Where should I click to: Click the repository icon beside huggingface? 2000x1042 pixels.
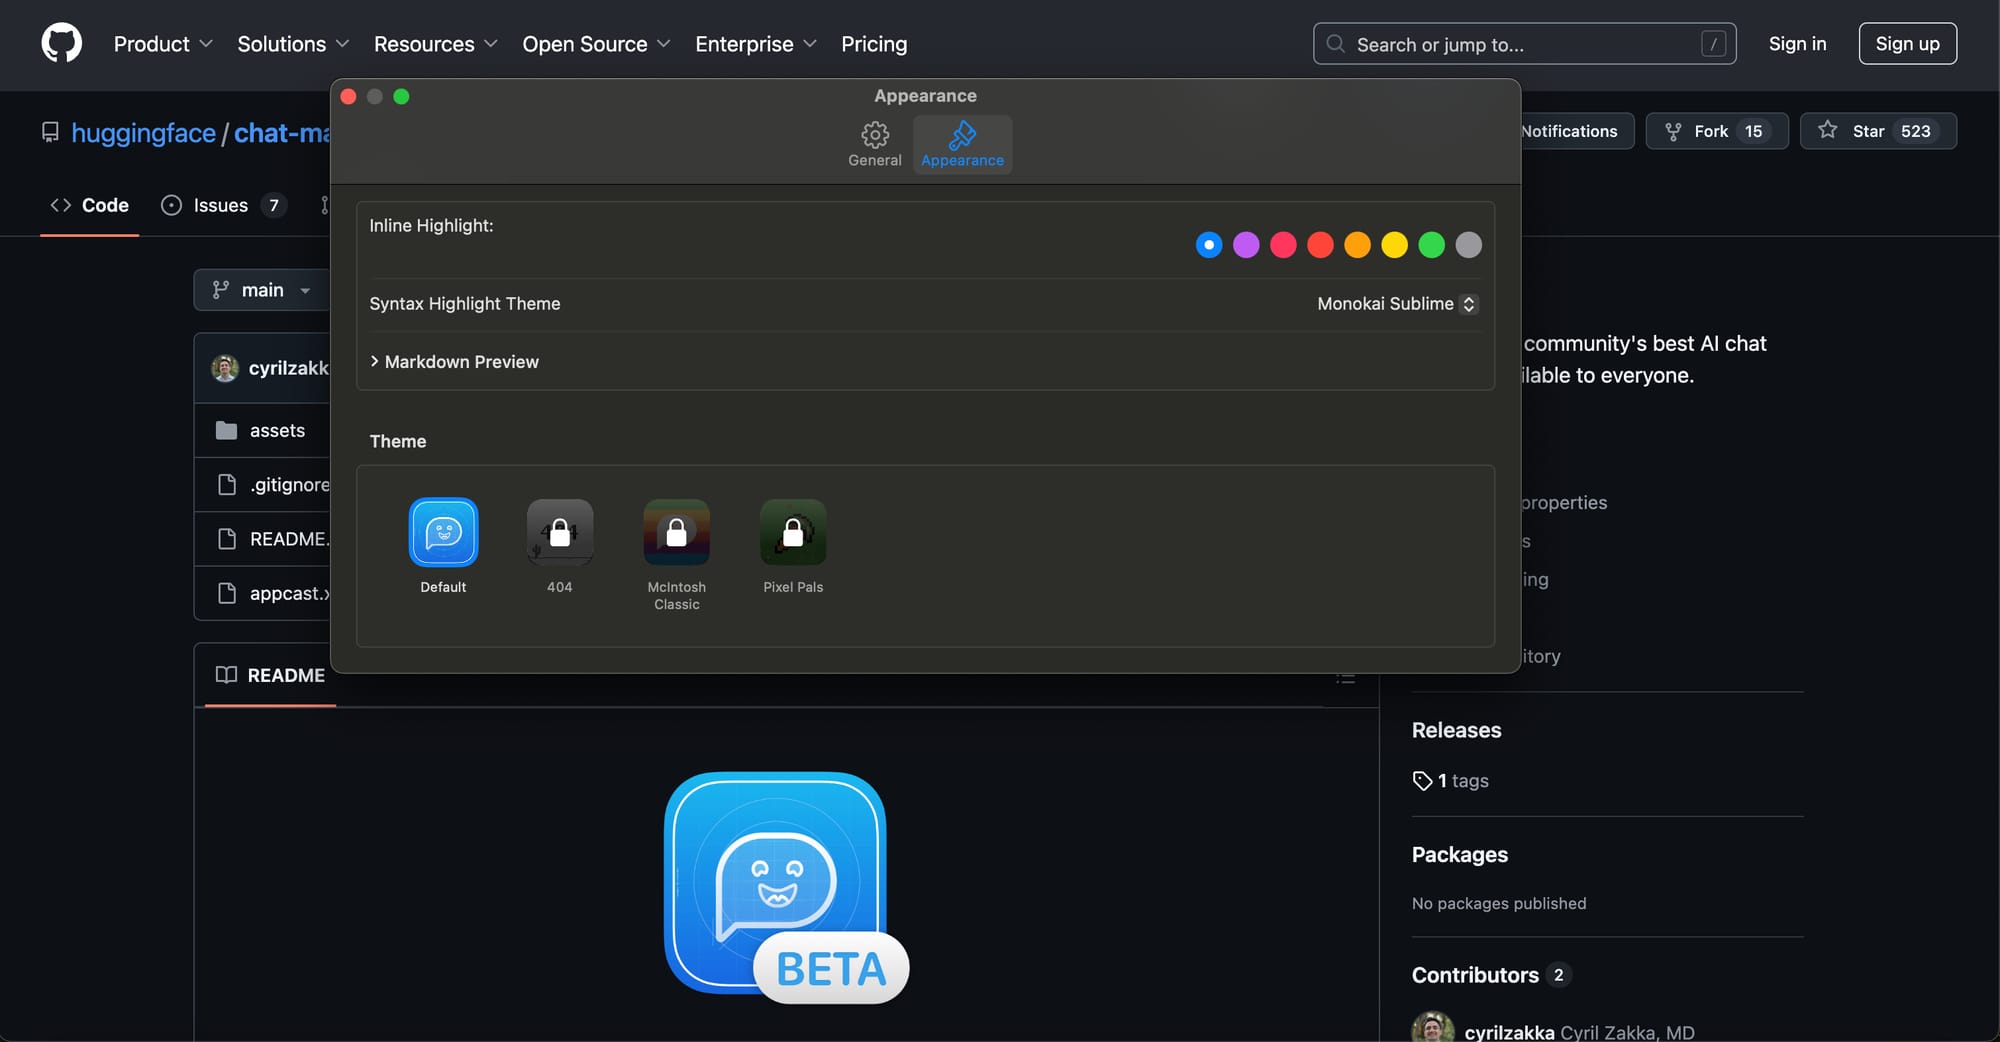pyautogui.click(x=50, y=133)
